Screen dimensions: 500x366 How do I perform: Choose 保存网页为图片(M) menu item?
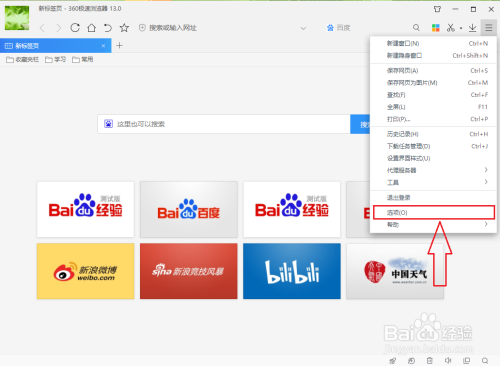[433, 83]
